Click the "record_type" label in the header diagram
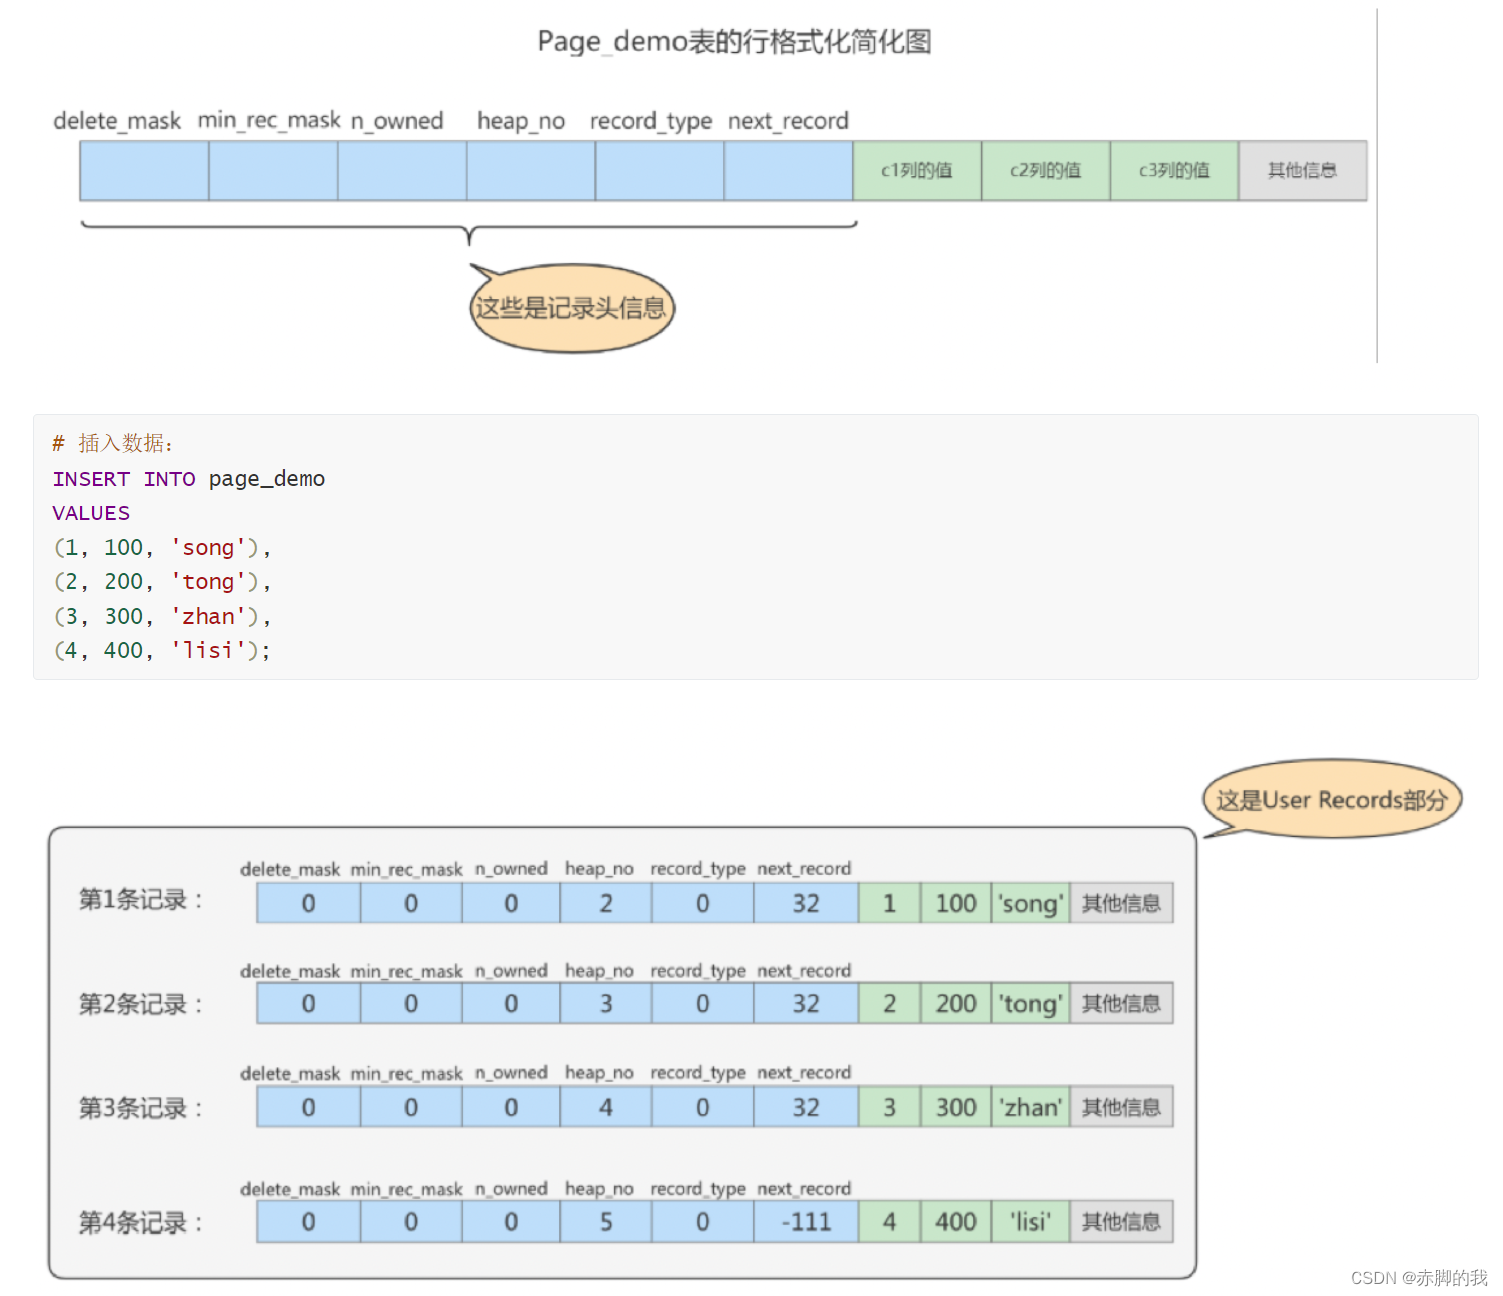 (651, 121)
